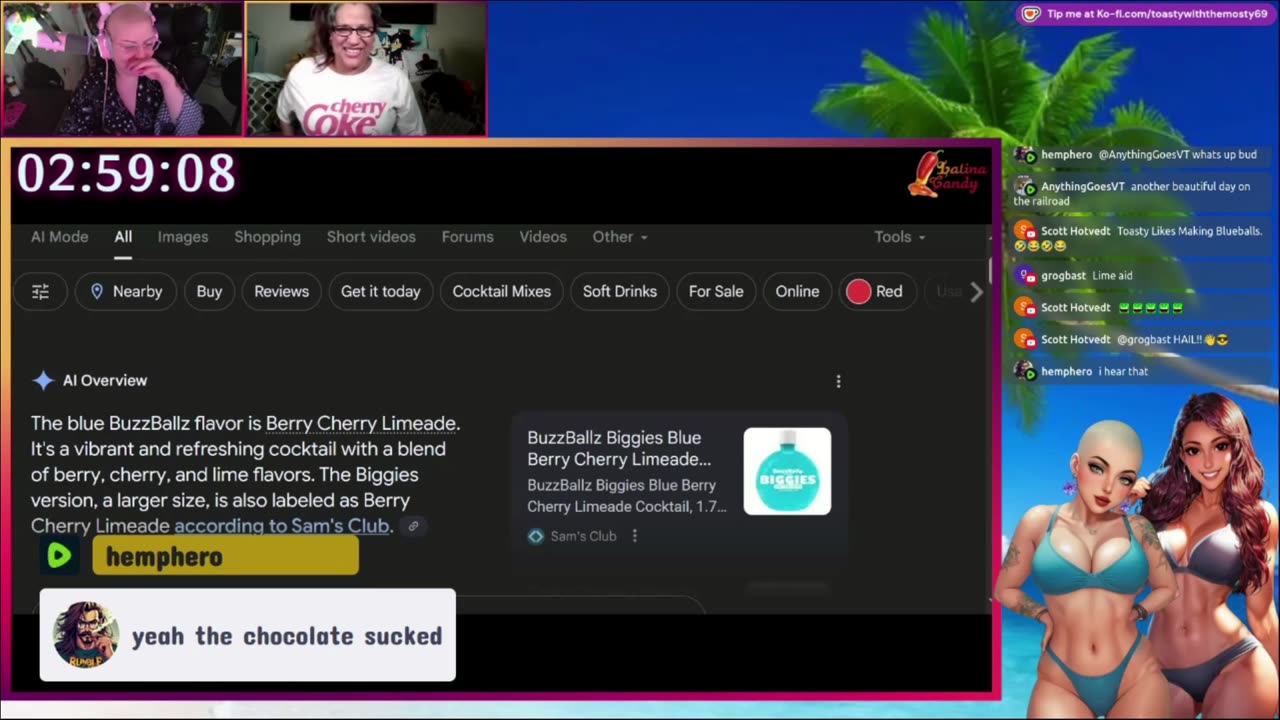Viewport: 1280px width, 720px height.
Task: Open the Forums tab
Action: (468, 237)
